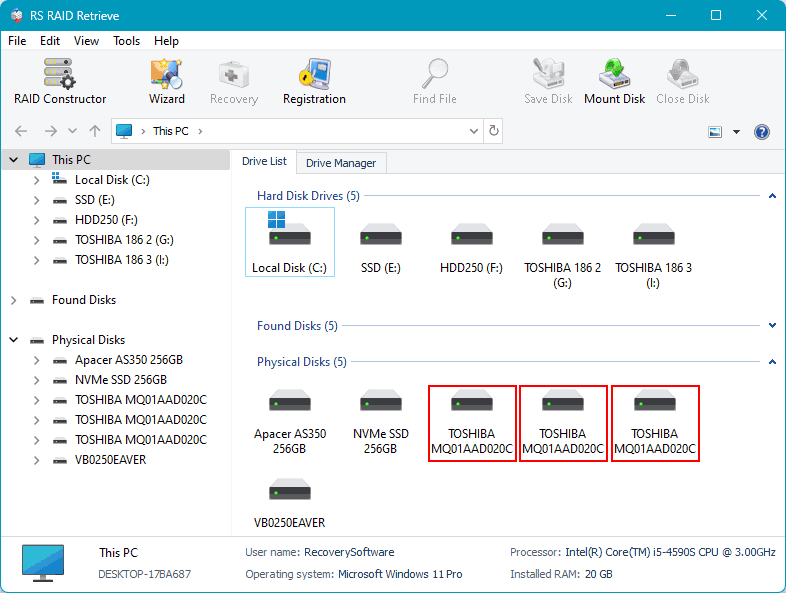
Task: Select HDD250 (F:) in the tree
Action: coord(106,220)
